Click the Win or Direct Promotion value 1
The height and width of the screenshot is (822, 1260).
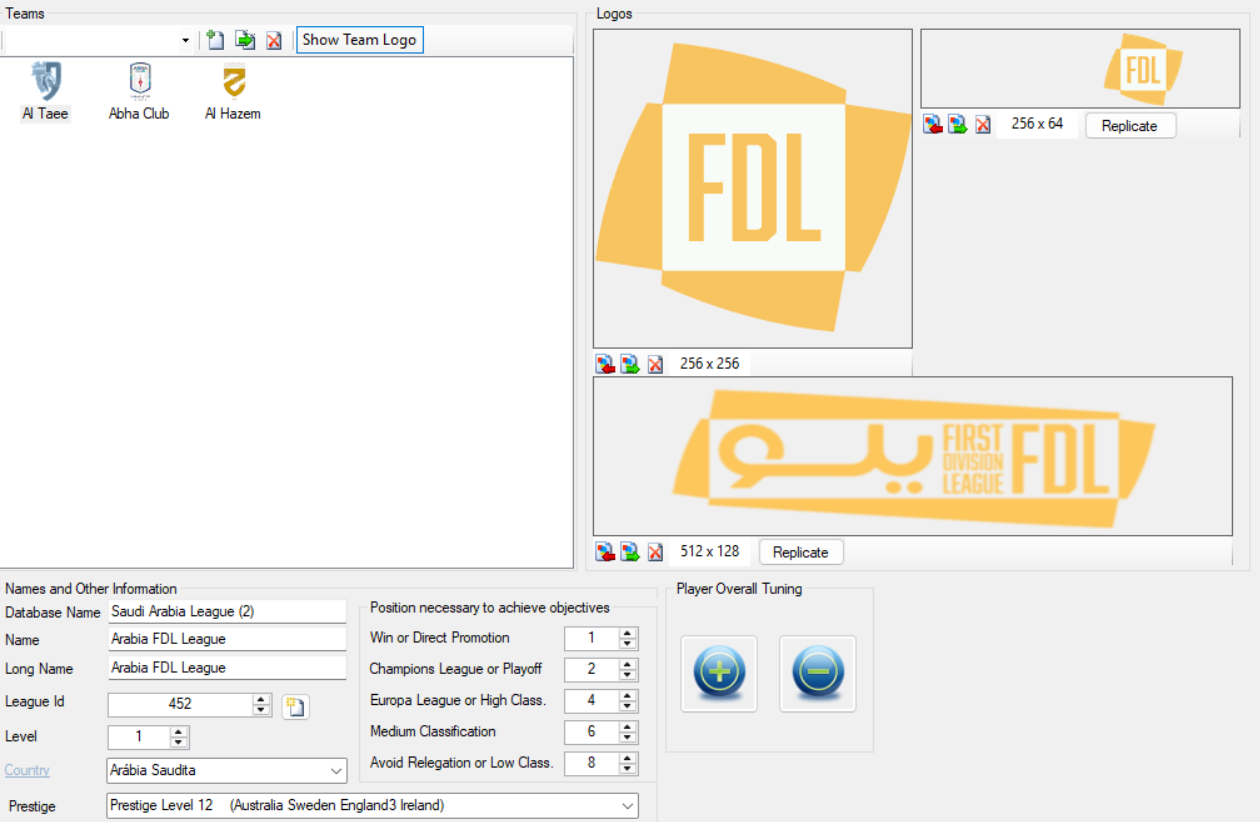coord(591,638)
